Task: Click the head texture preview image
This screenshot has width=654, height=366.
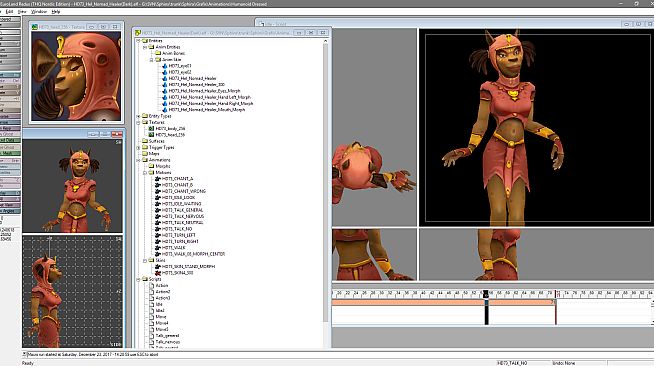Action: click(76, 76)
